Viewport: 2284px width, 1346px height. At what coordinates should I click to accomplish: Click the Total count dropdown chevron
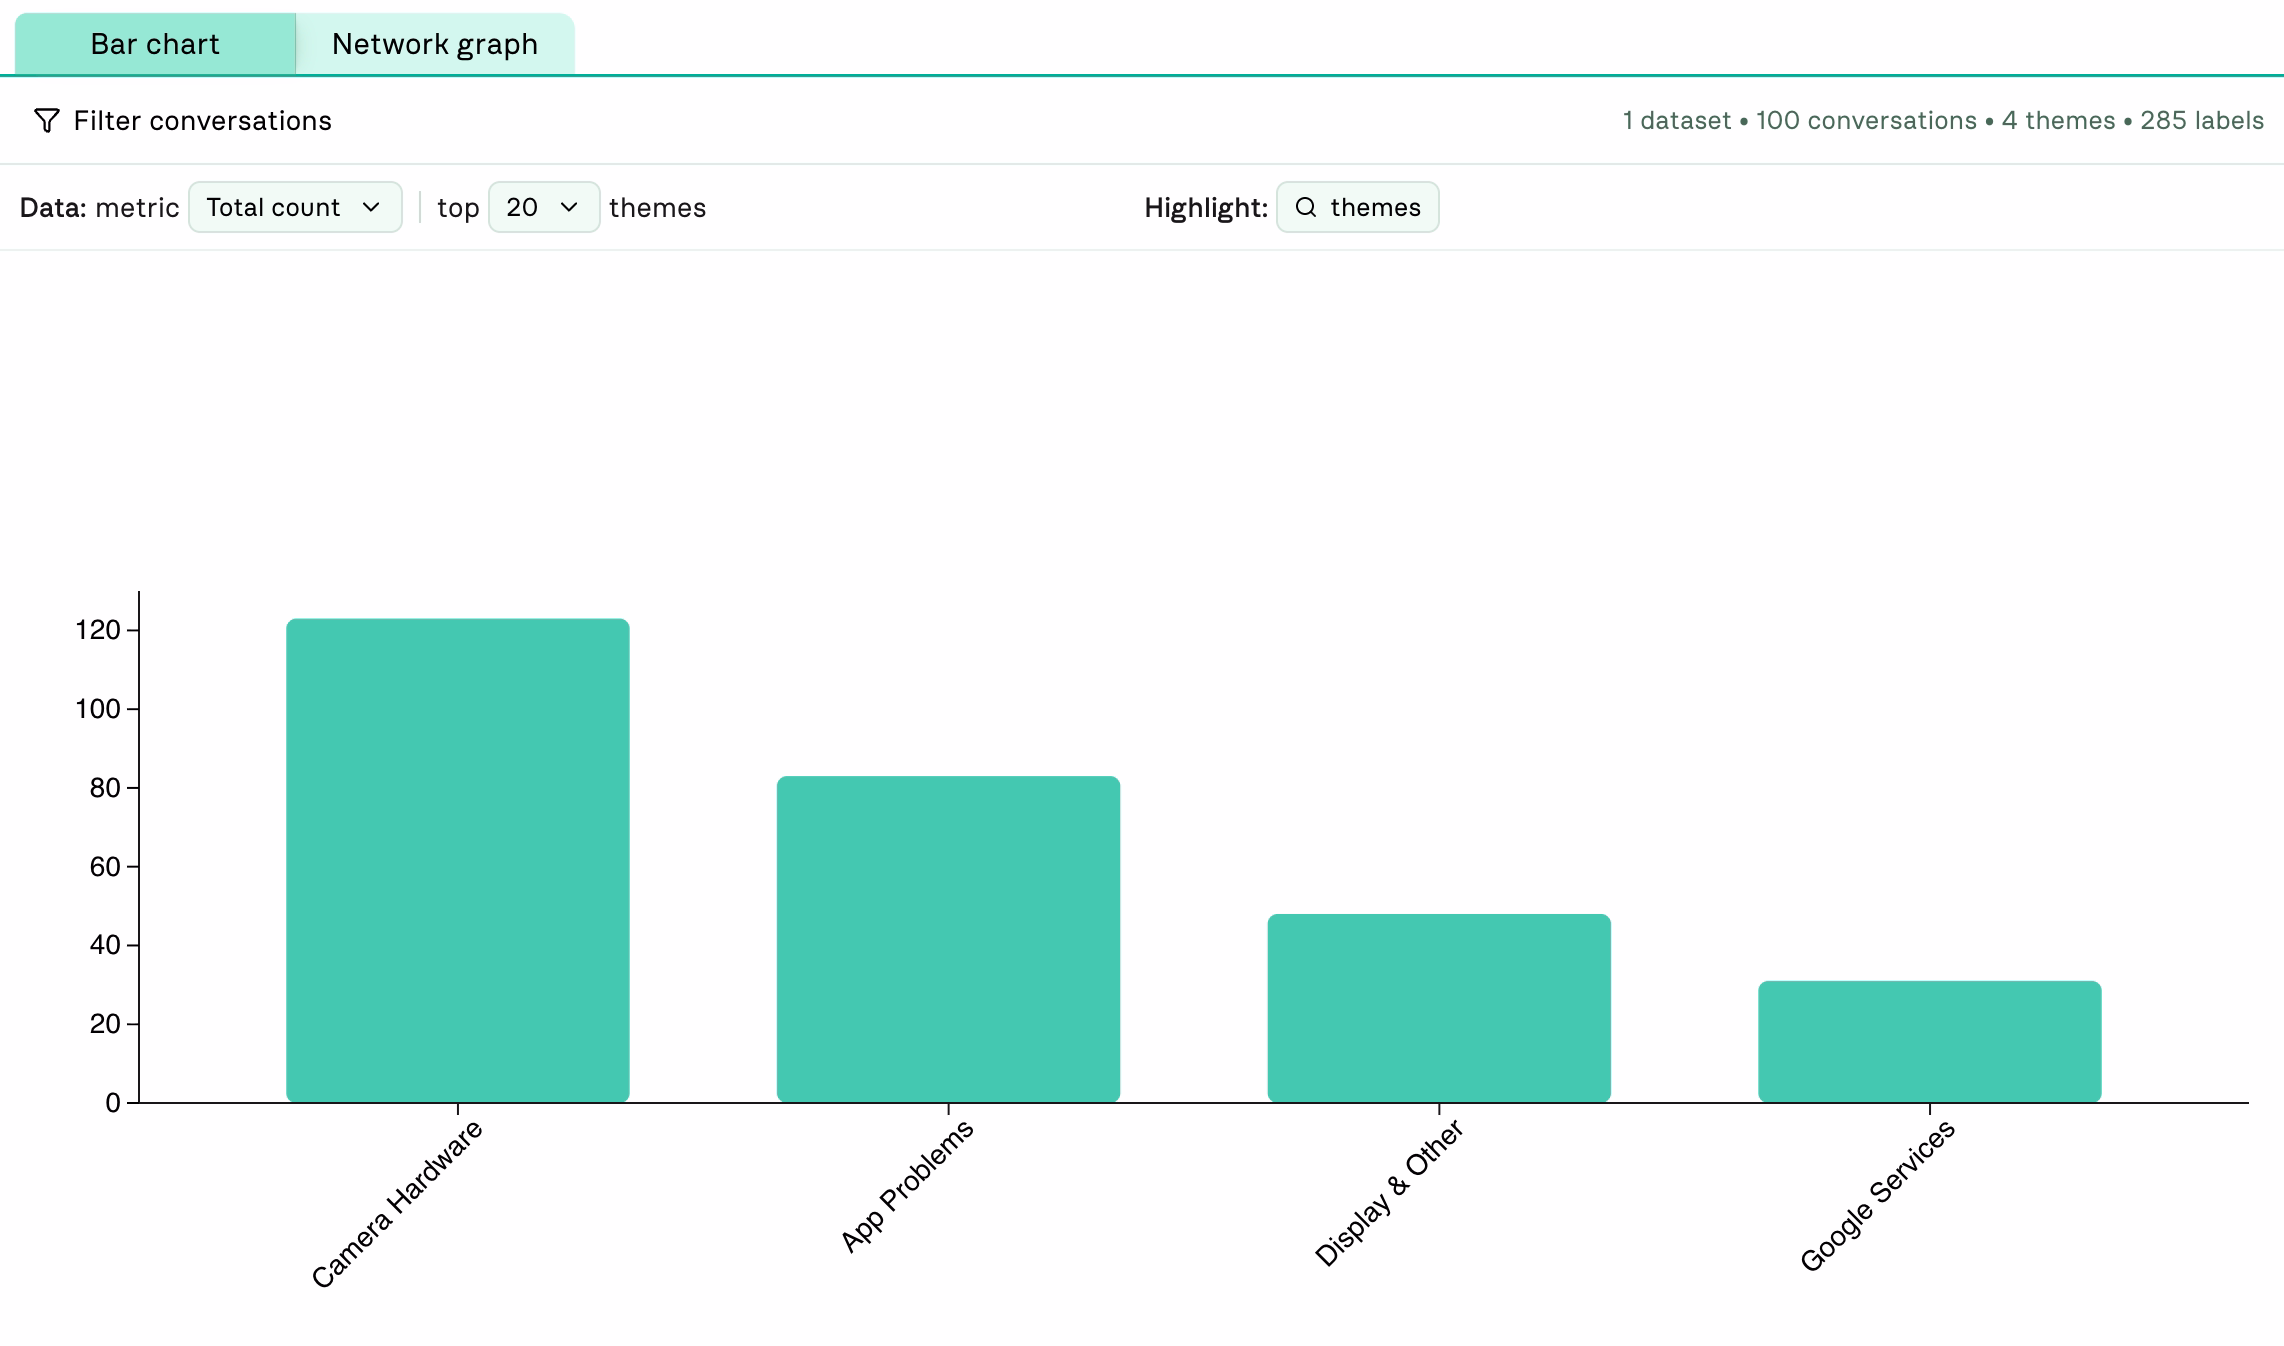(371, 207)
